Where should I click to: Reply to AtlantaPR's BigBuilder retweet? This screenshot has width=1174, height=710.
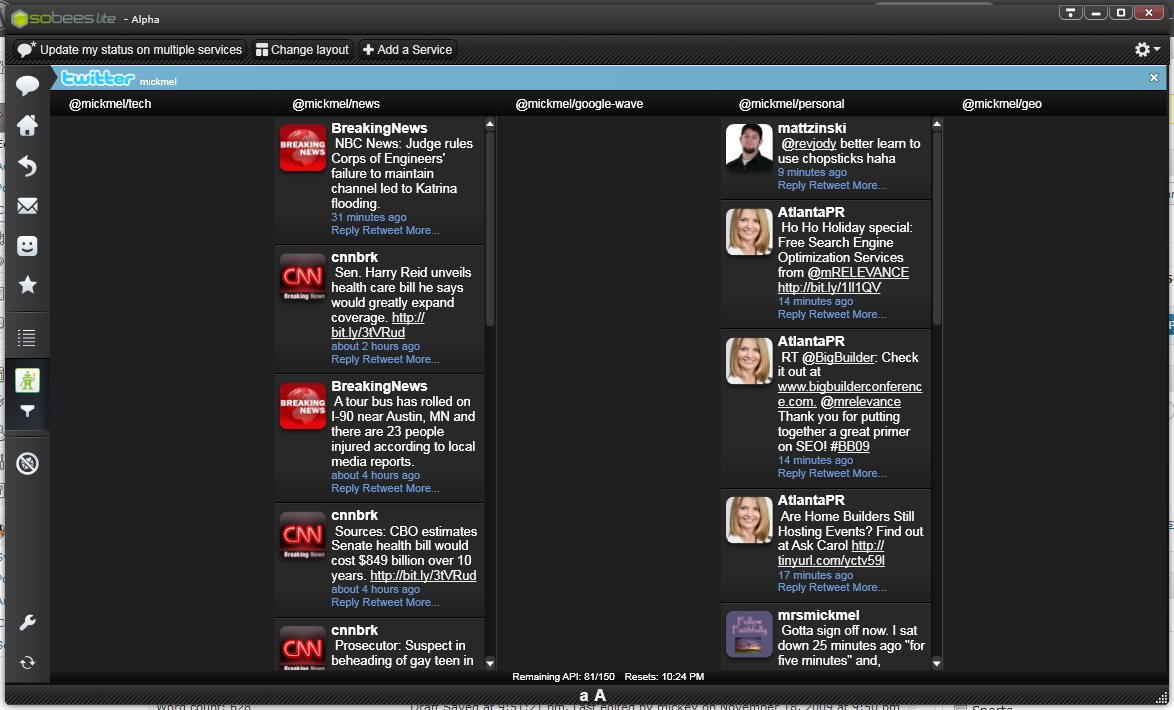791,473
